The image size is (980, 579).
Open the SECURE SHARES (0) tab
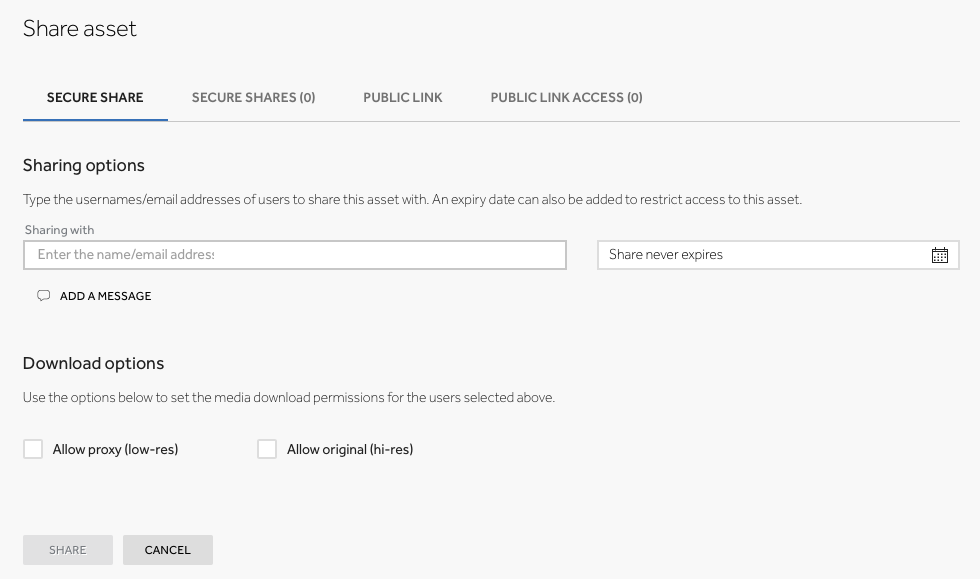(x=253, y=97)
